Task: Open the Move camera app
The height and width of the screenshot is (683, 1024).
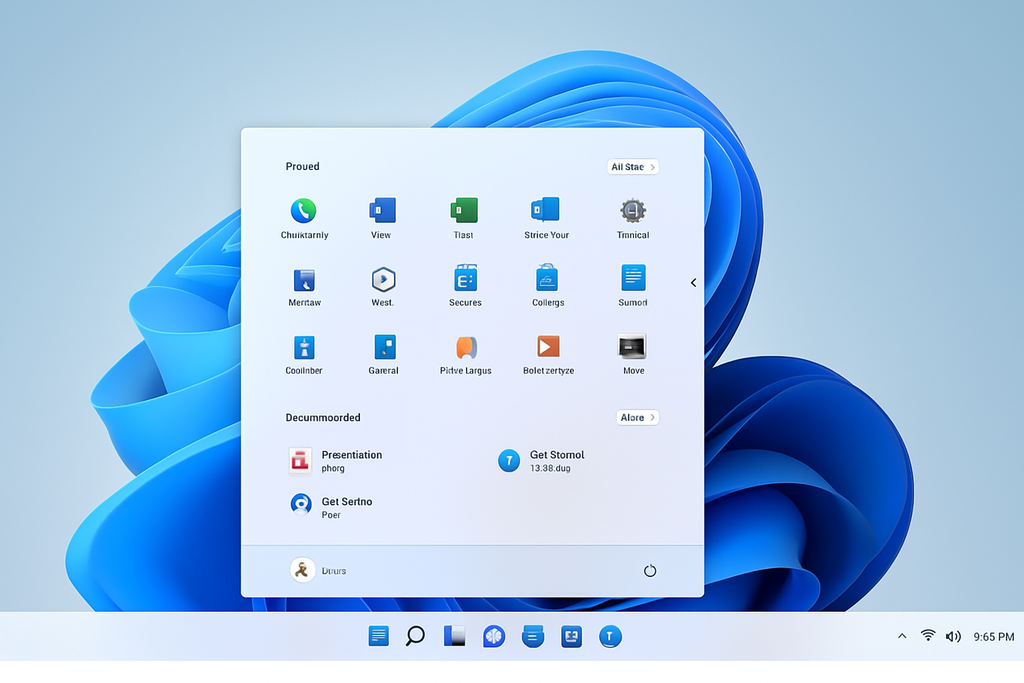Action: 632,352
